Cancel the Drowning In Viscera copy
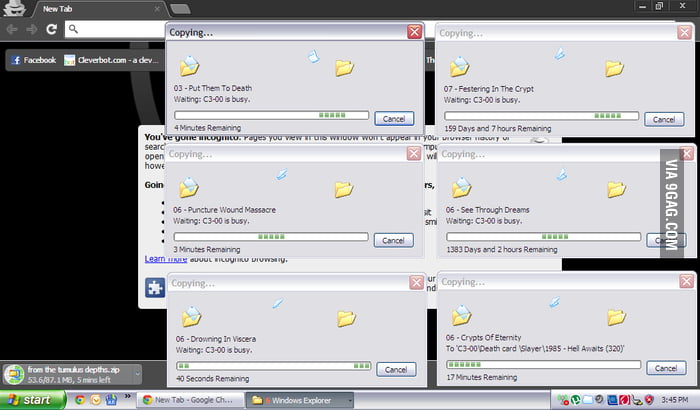 393,369
